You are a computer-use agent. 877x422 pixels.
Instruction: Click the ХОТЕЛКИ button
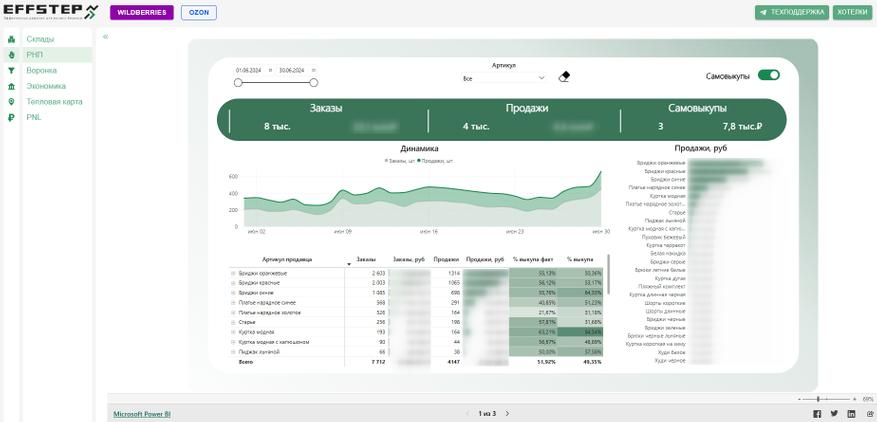coord(852,12)
